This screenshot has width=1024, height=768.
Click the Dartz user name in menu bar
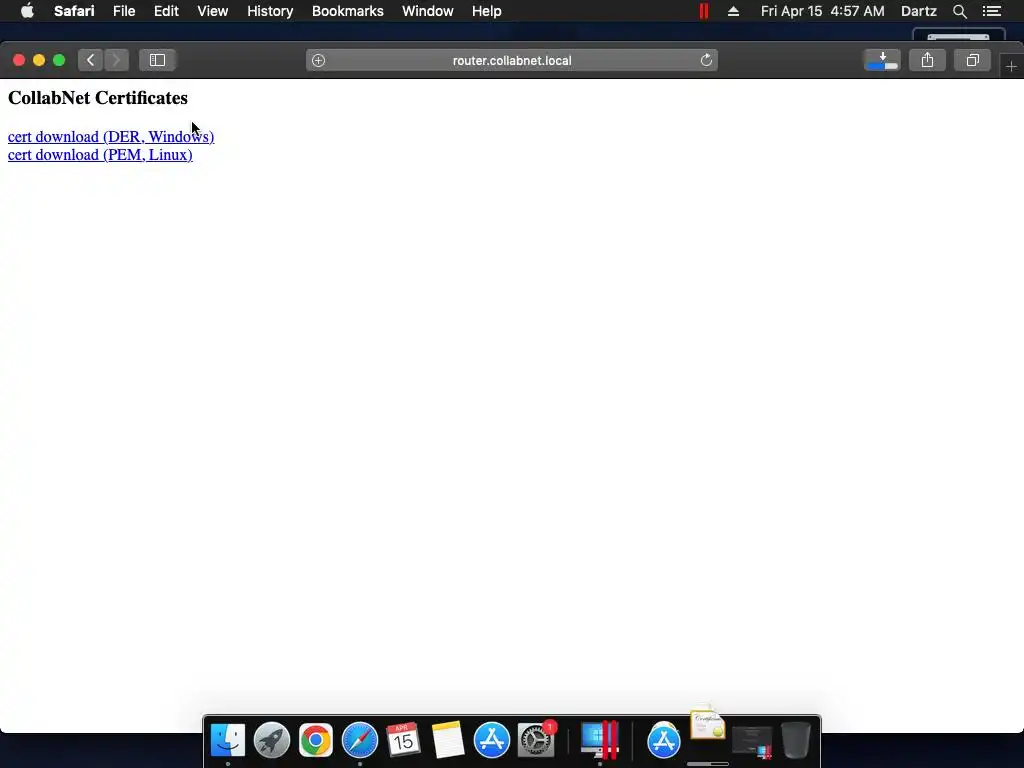click(x=918, y=11)
